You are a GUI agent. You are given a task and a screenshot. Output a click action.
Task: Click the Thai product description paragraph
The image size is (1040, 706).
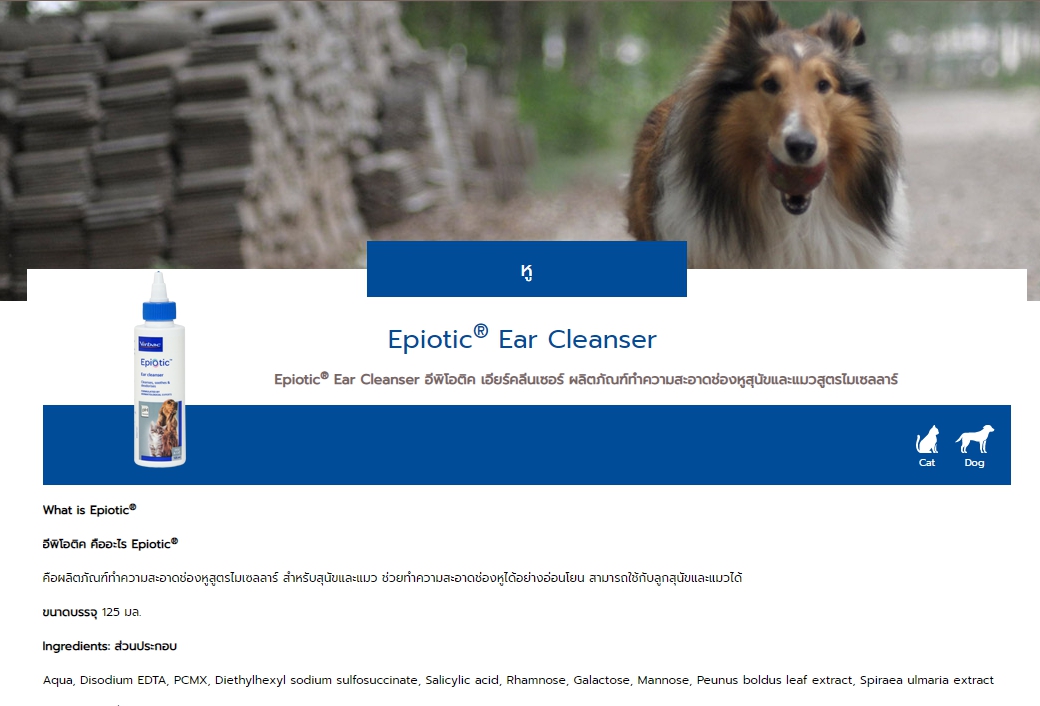click(x=392, y=577)
